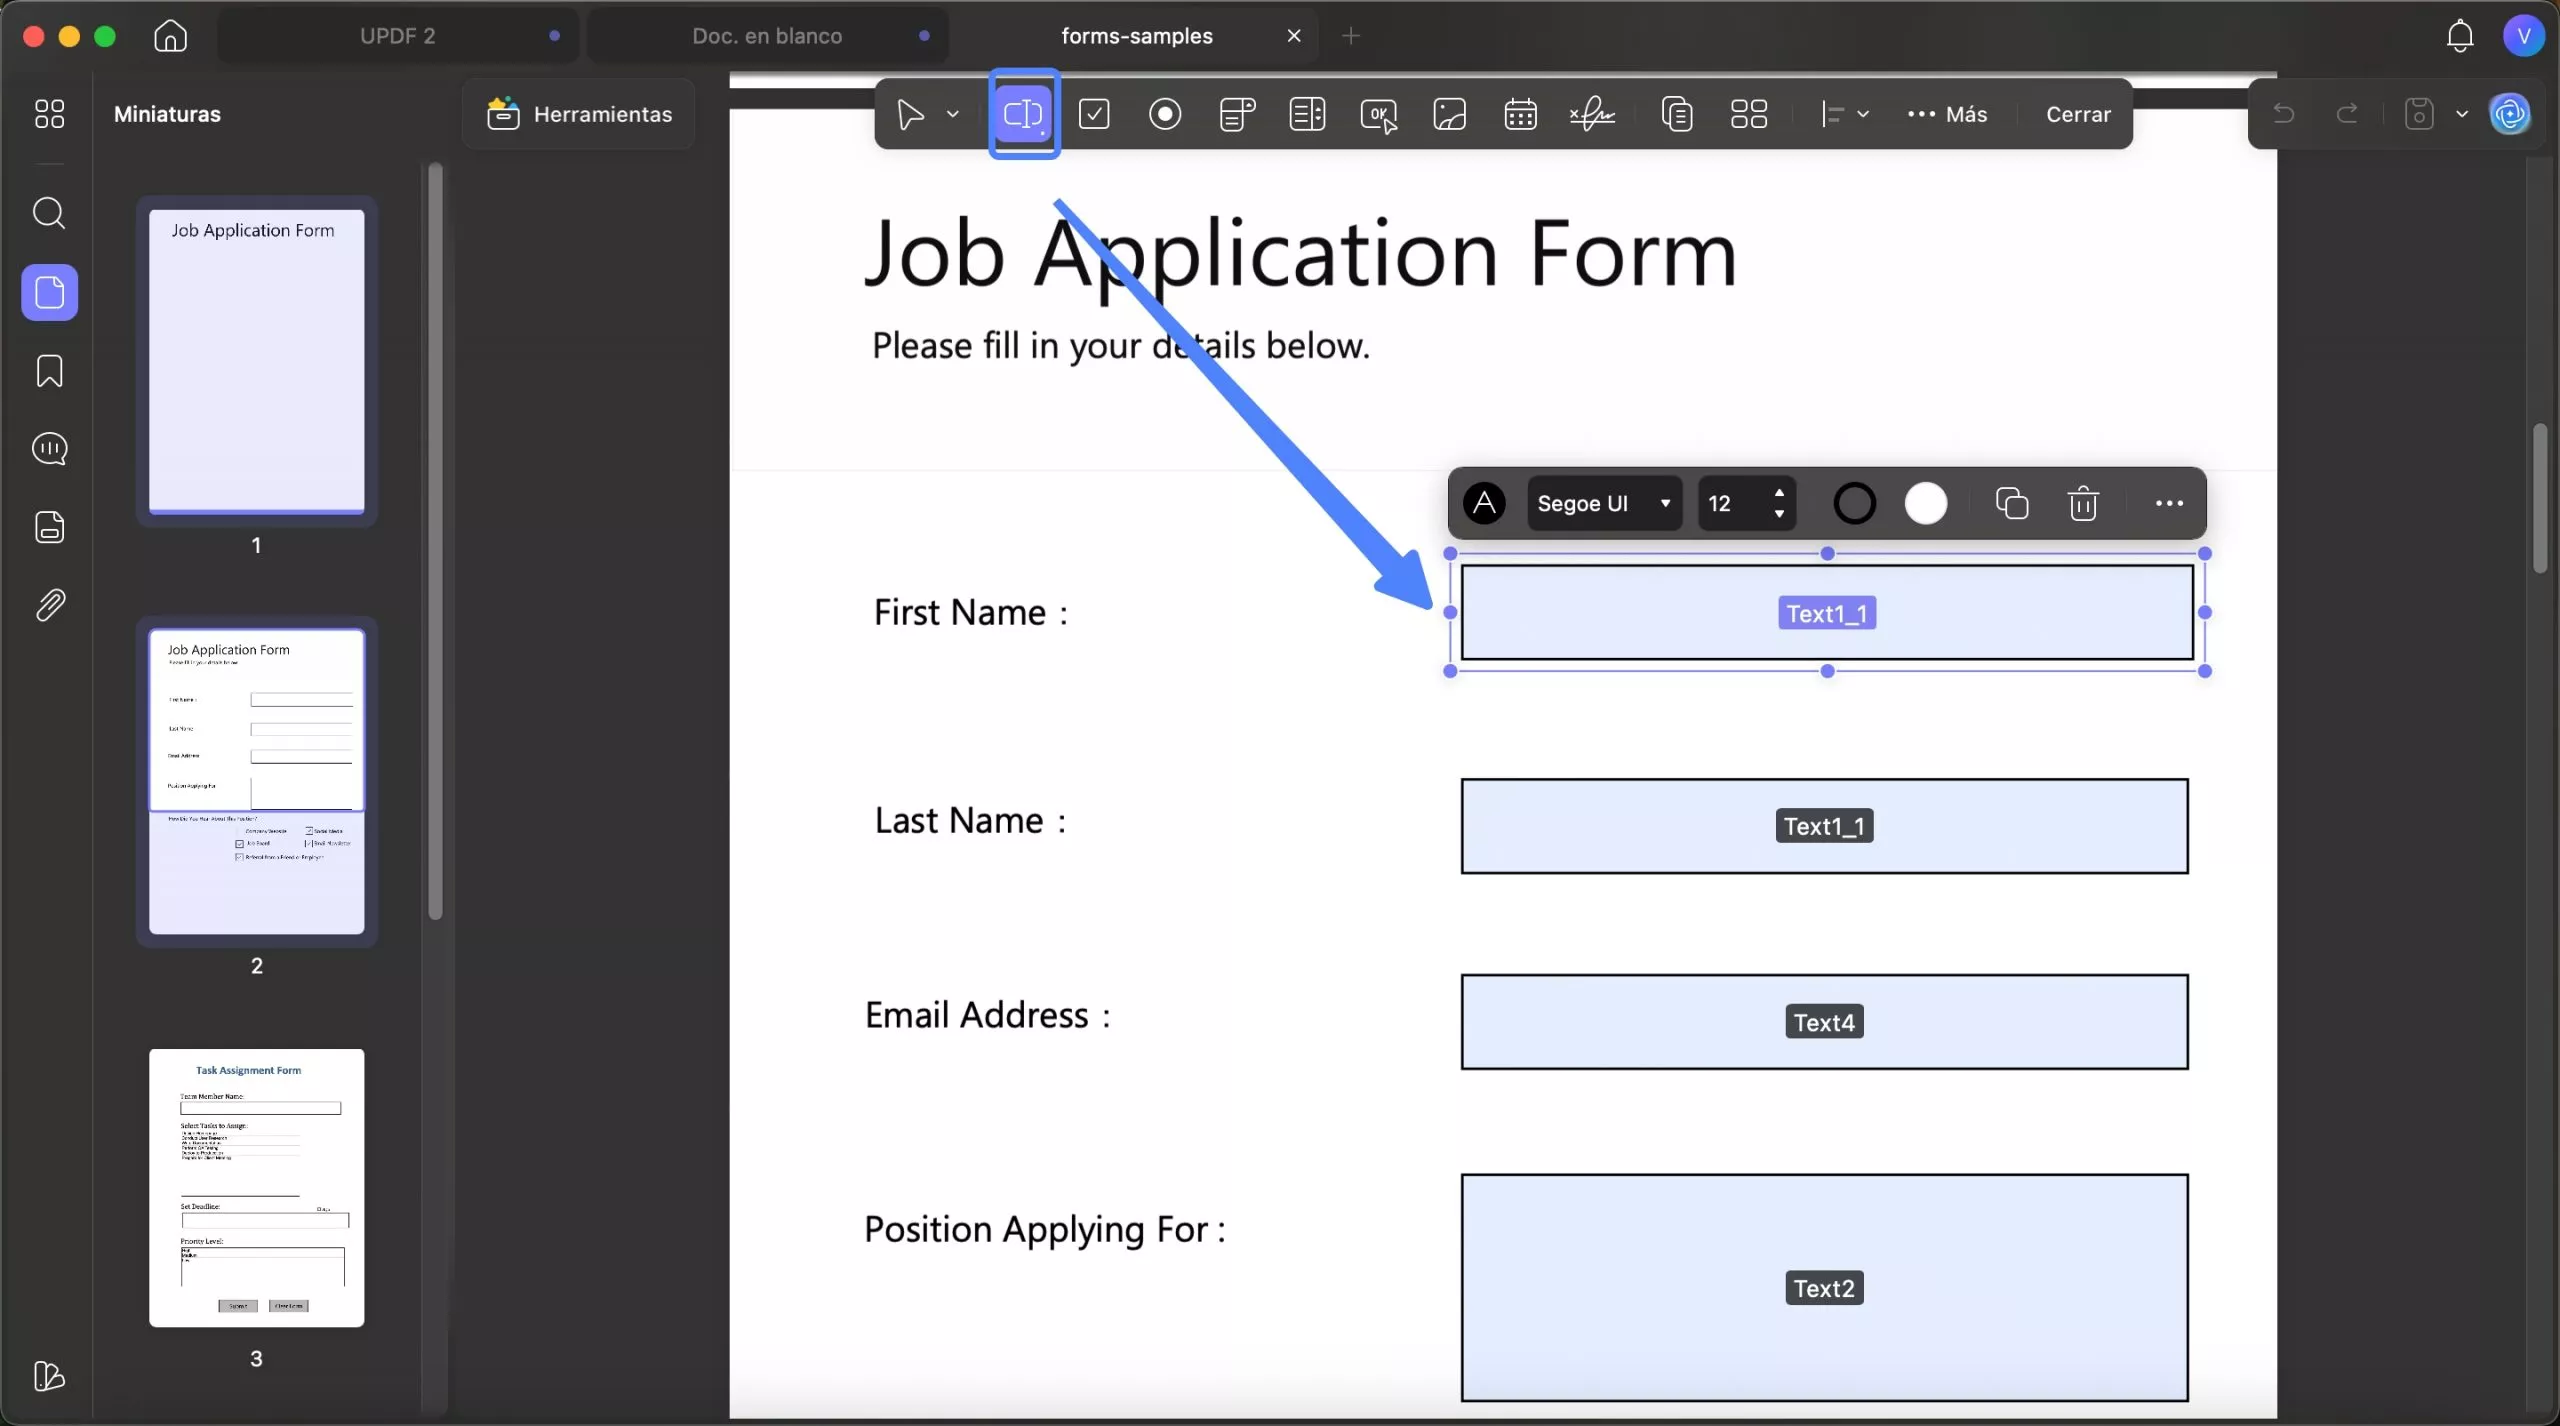Expand the alignment options dropdown
This screenshot has width=2560, height=1426.
tap(1863, 114)
